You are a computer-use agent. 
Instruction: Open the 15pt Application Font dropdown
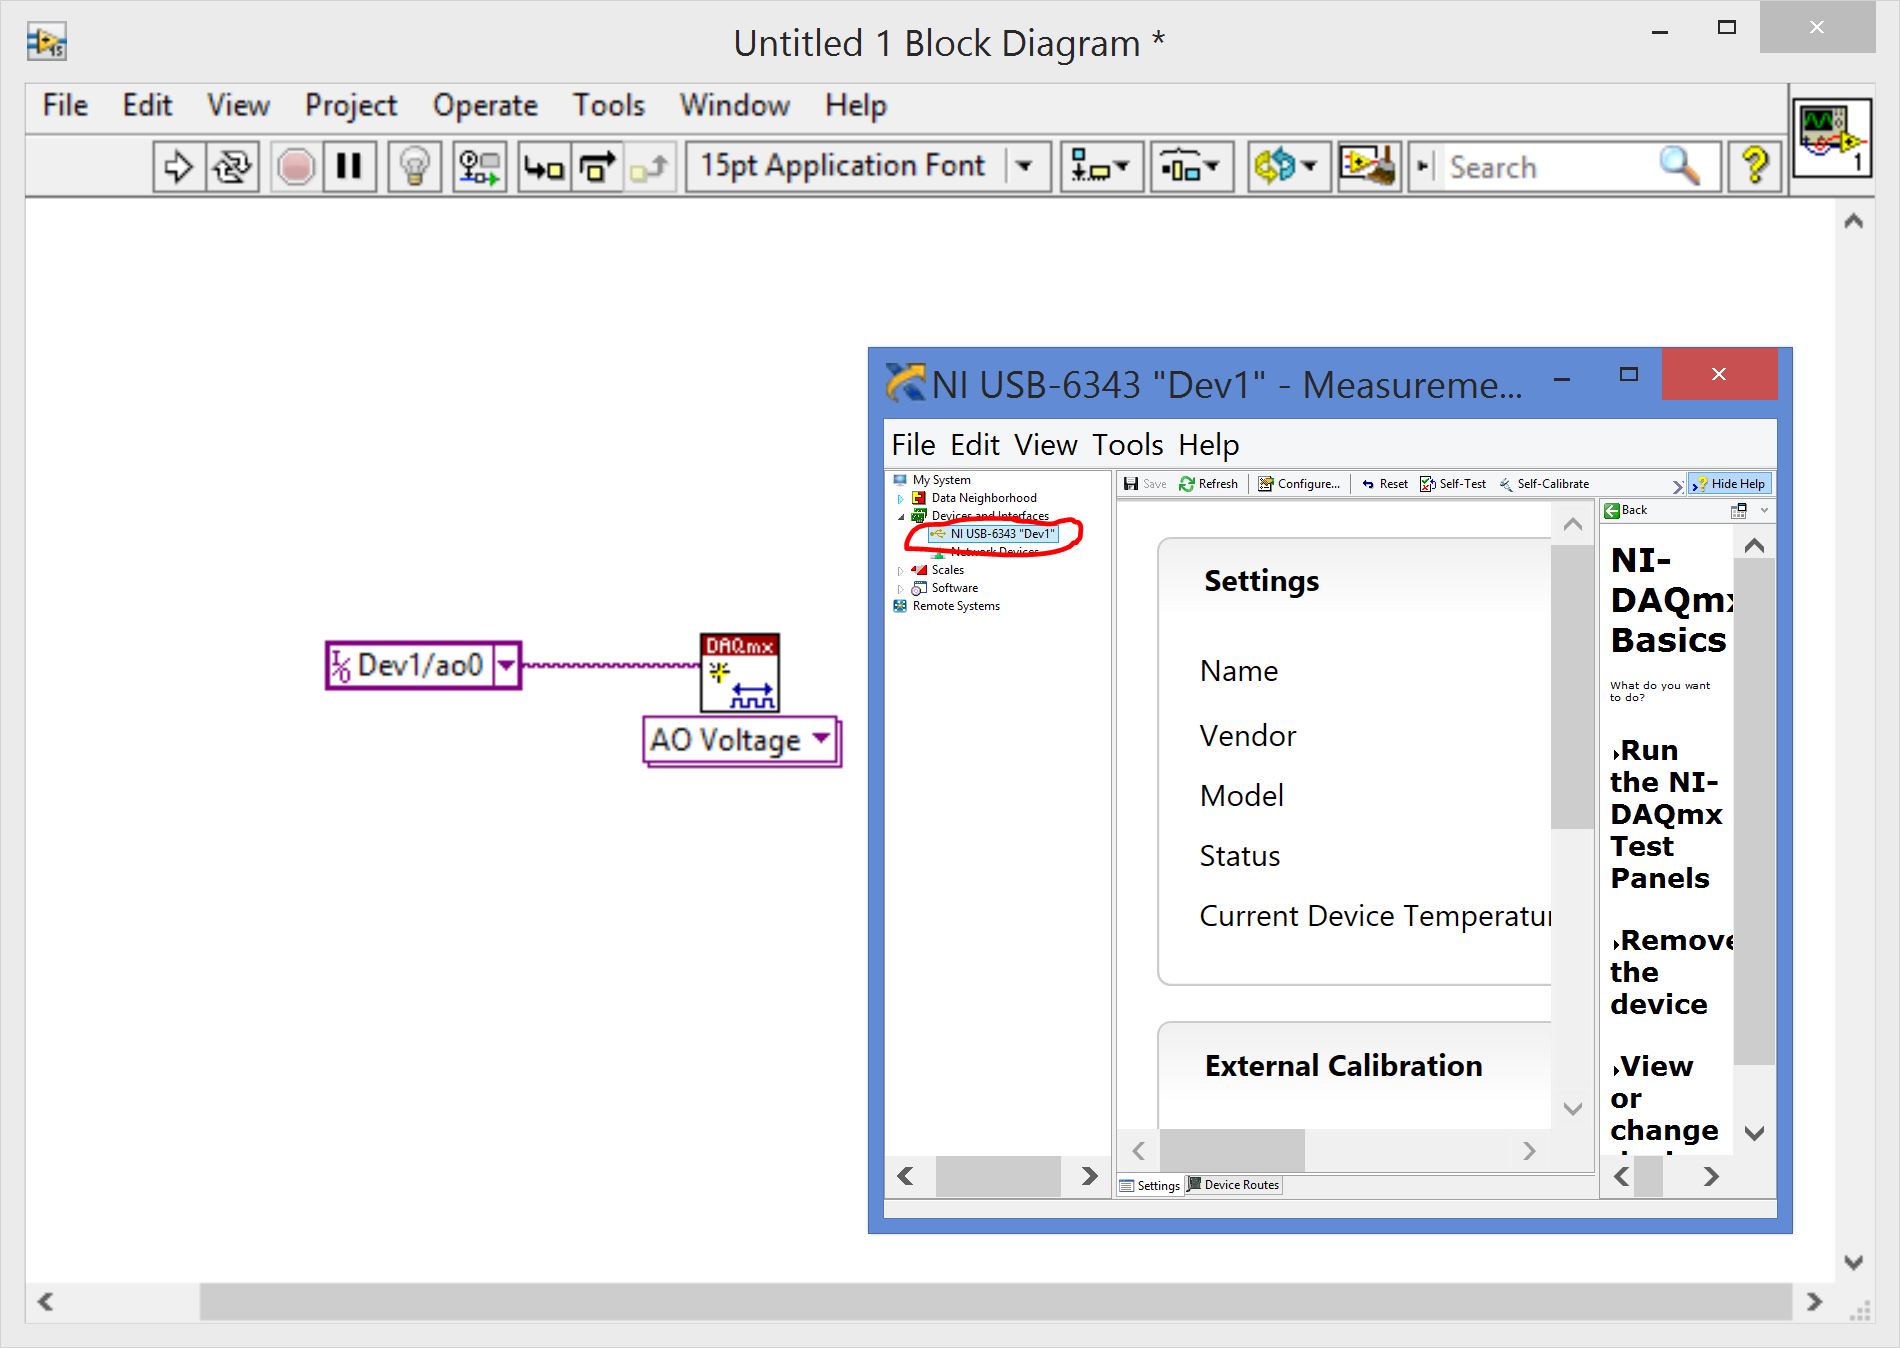tap(867, 166)
